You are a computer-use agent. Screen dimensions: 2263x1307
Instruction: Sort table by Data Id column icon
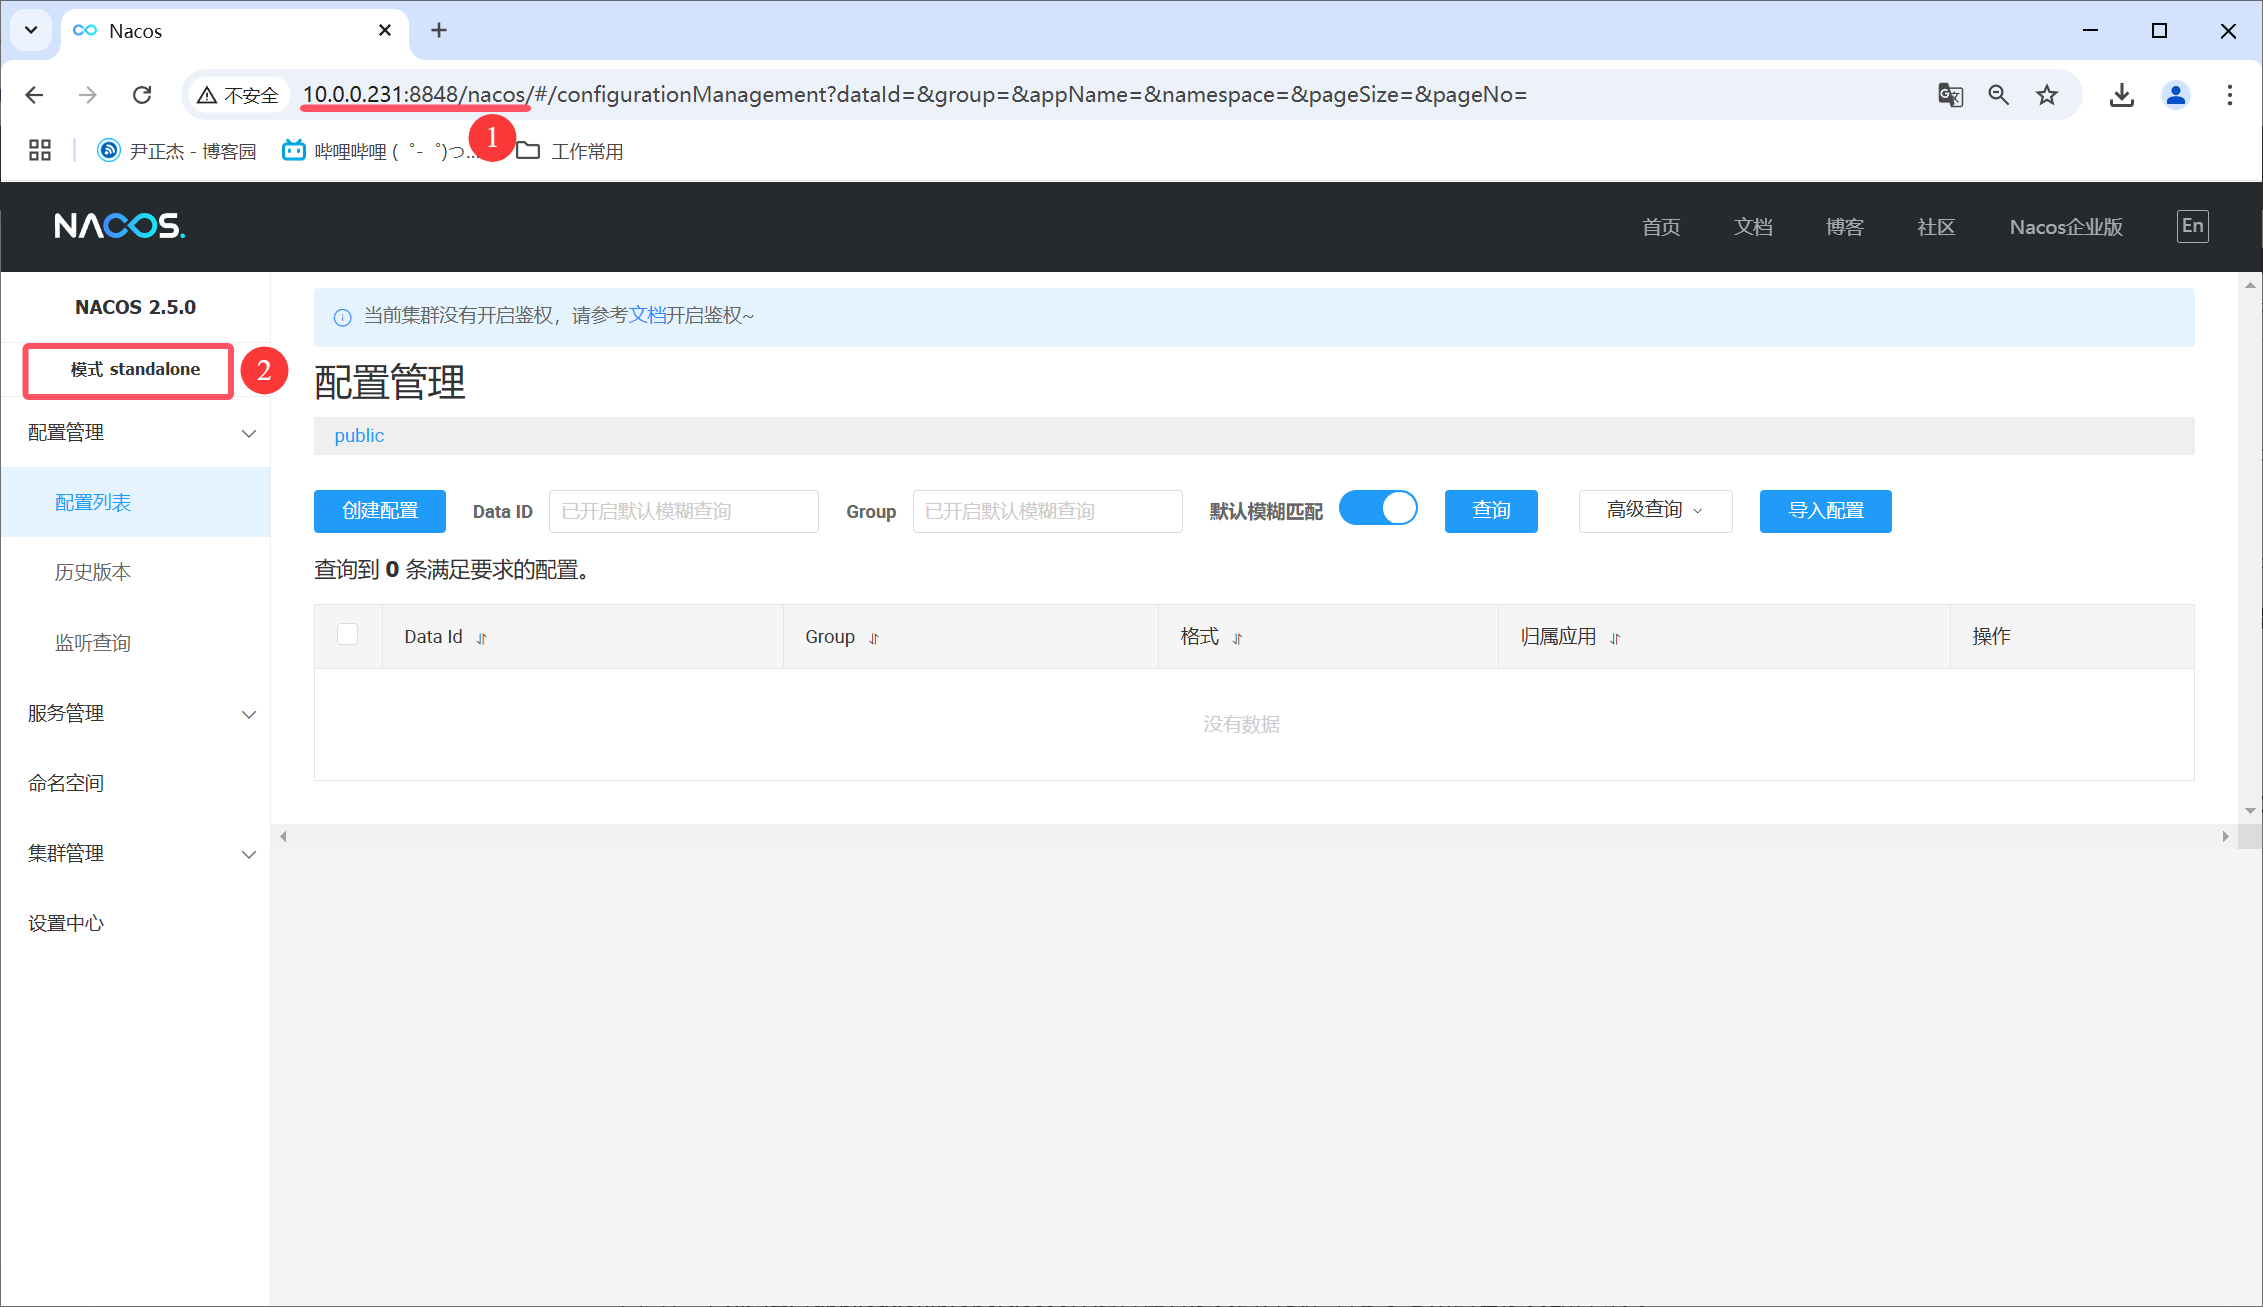(x=482, y=639)
